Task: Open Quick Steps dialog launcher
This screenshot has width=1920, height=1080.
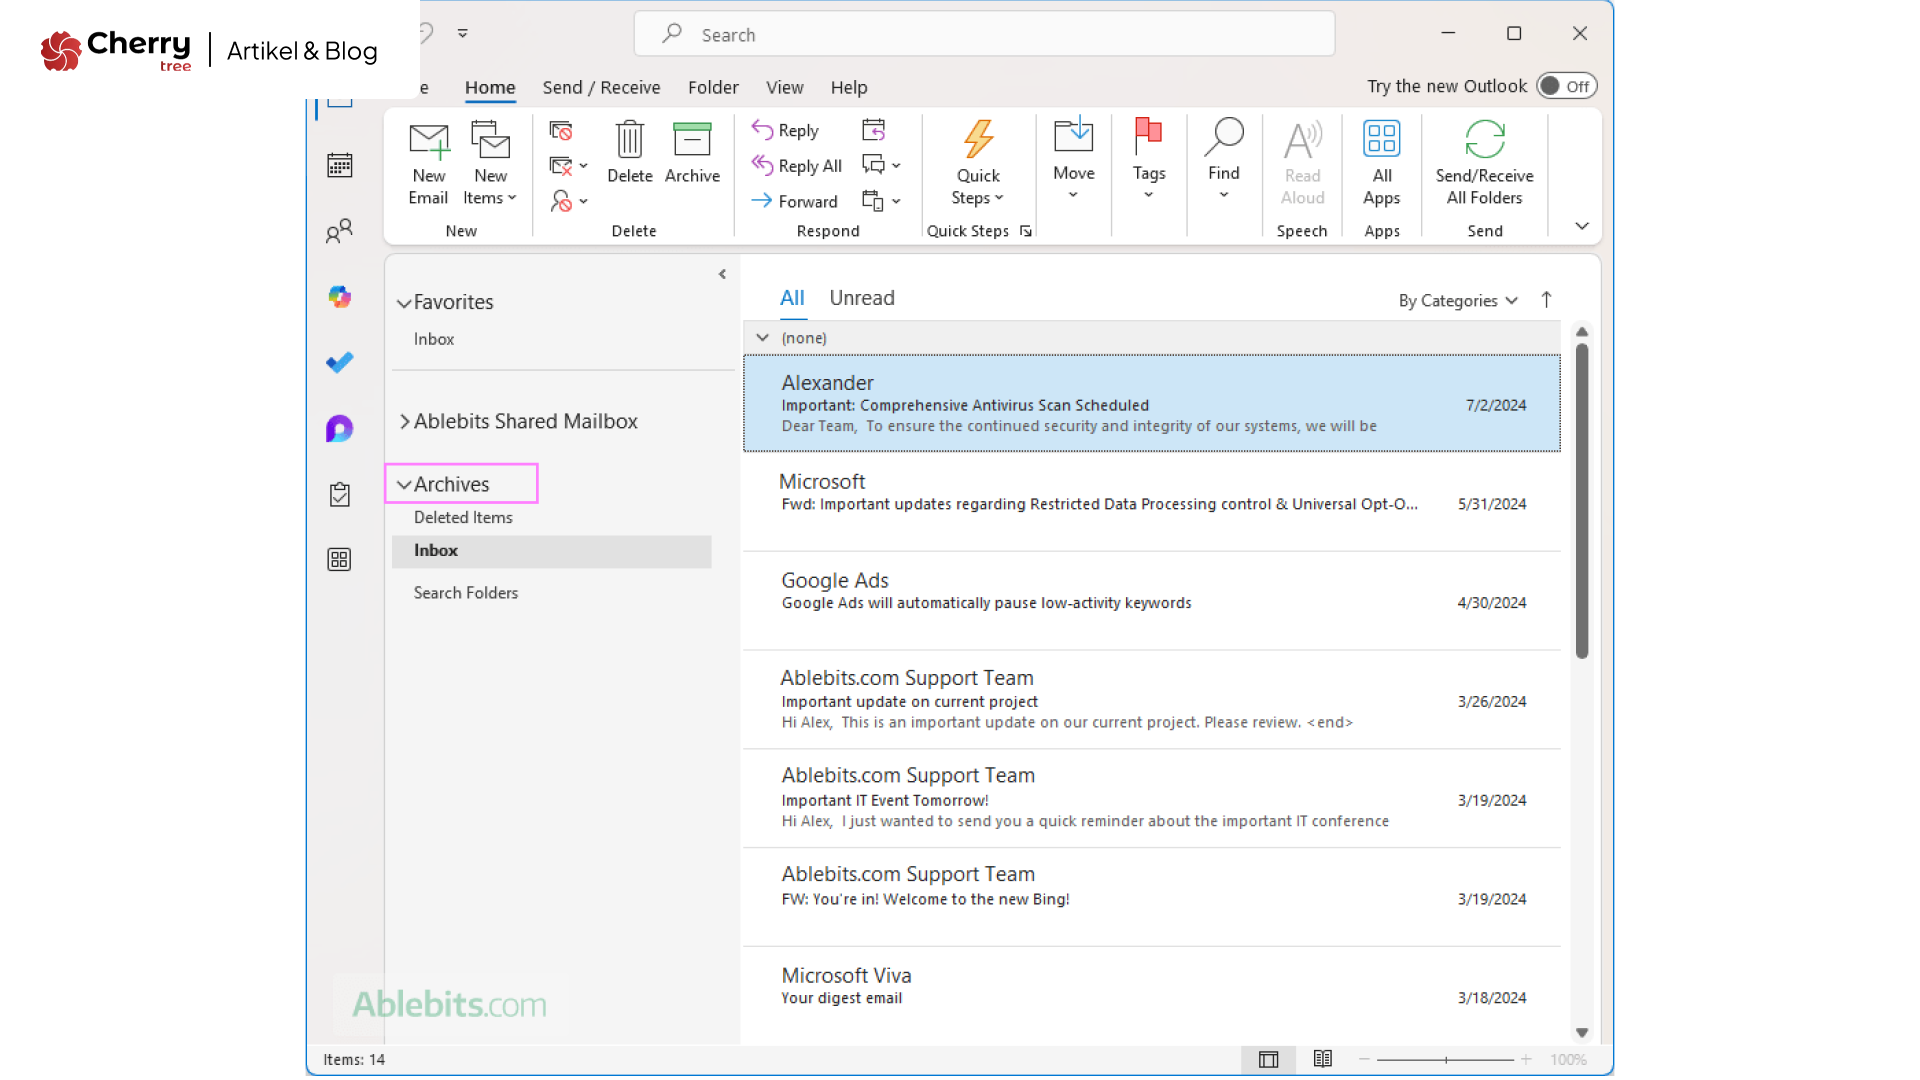Action: click(x=1025, y=231)
